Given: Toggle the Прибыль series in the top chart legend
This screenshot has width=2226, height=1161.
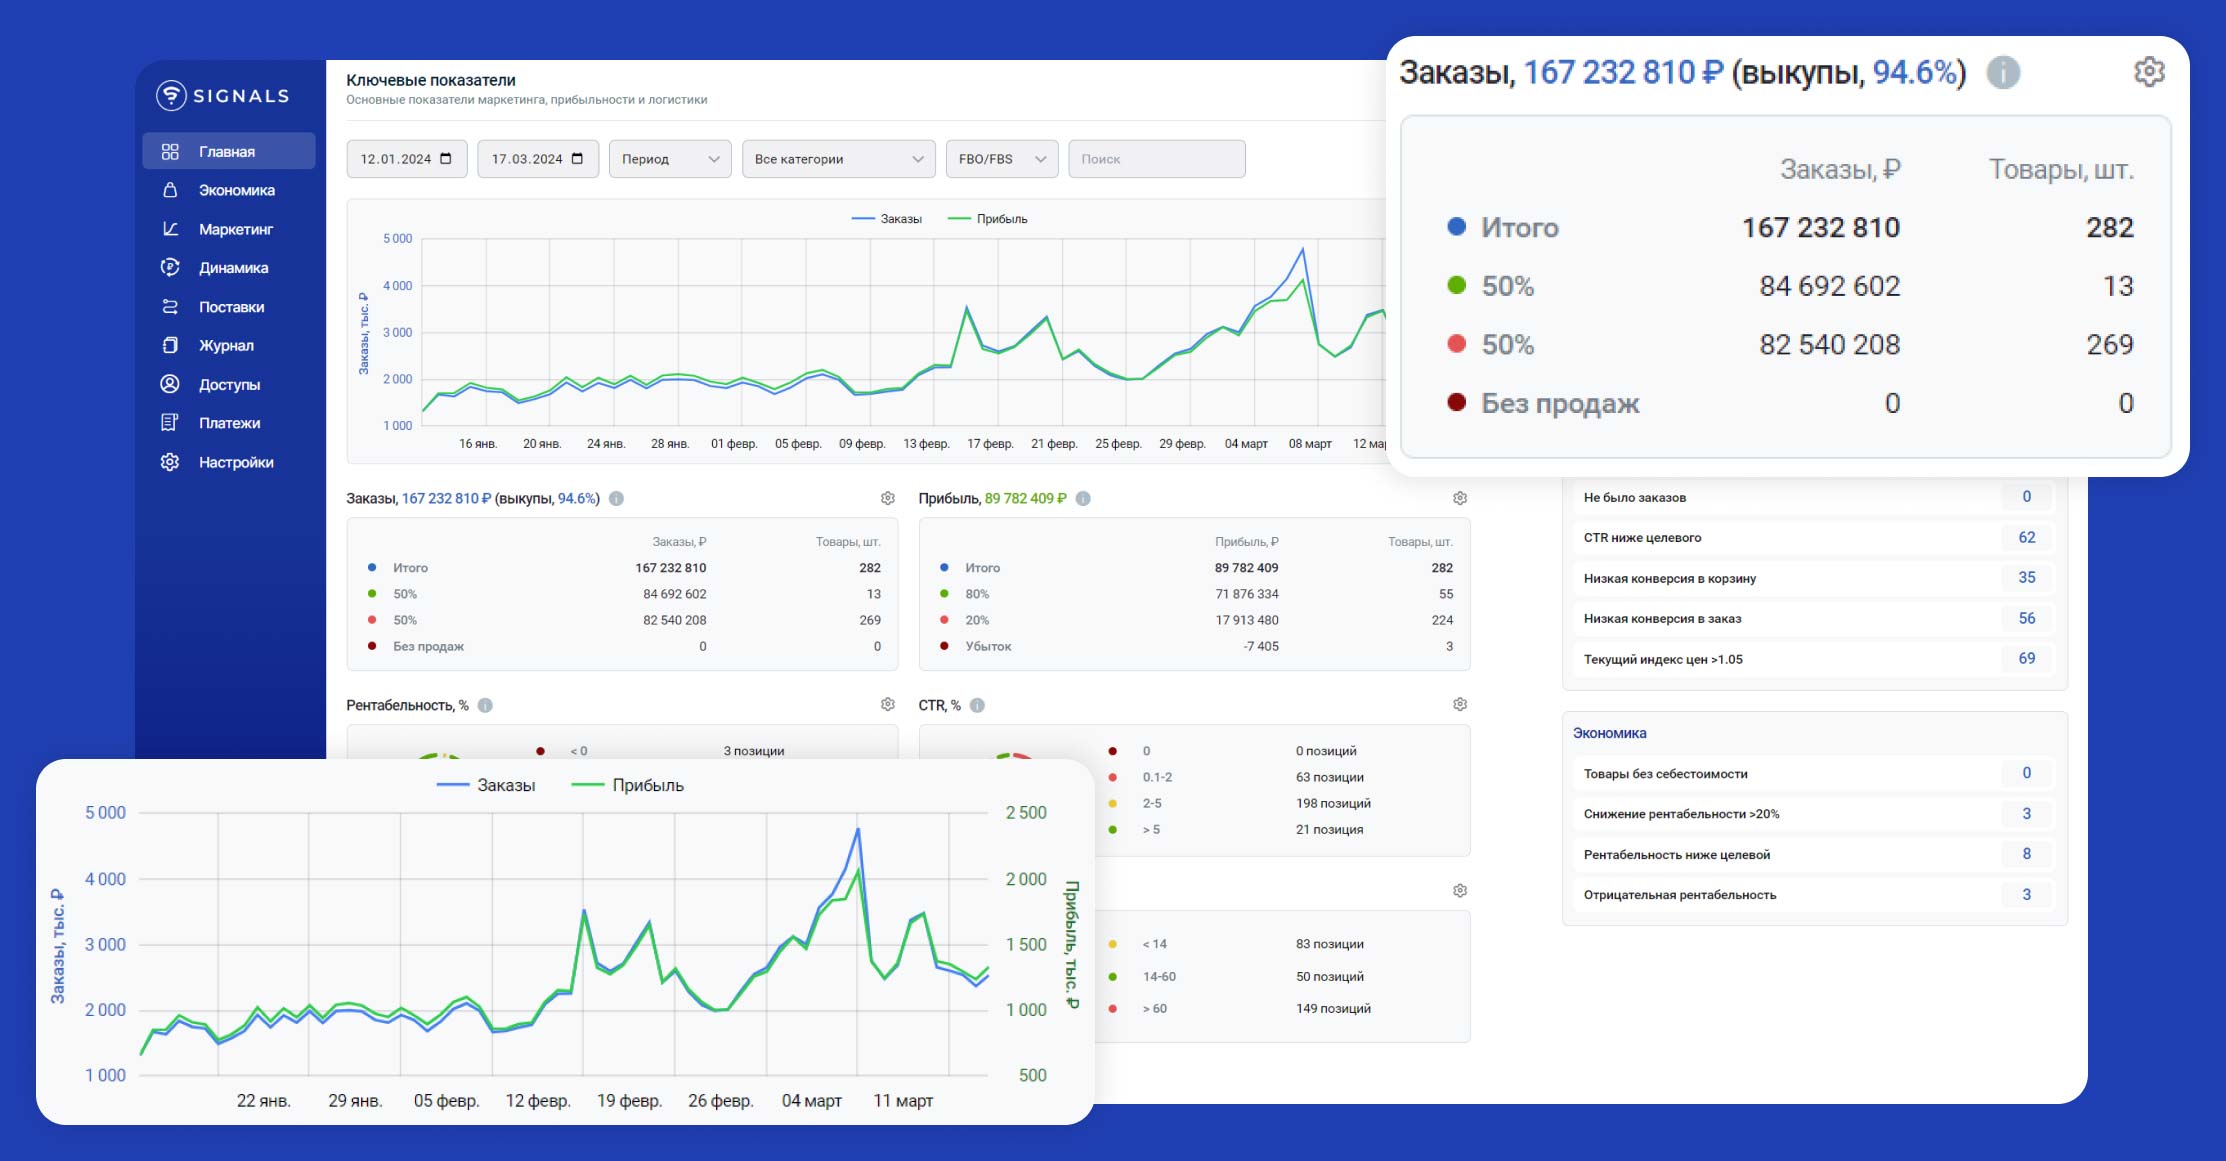Looking at the screenshot, I should click(x=988, y=219).
